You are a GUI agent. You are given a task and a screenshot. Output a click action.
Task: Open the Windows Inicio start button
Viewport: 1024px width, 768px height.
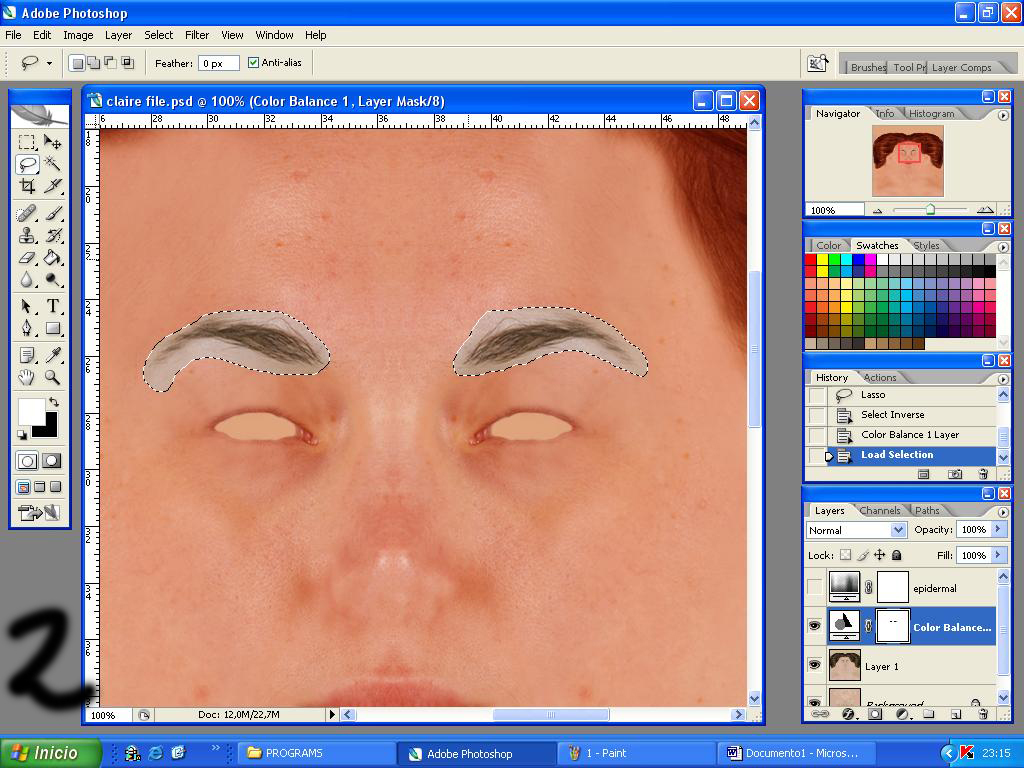(51, 753)
